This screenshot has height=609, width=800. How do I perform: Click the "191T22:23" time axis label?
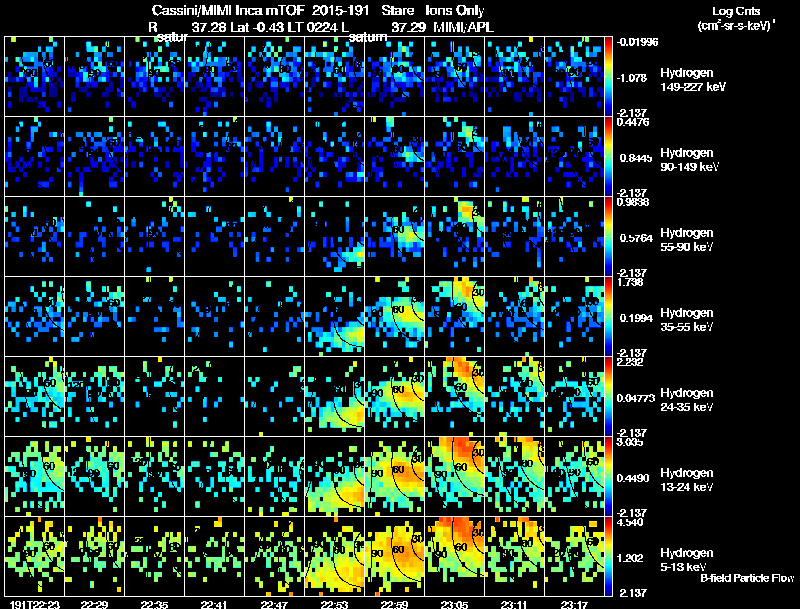pos(34,605)
